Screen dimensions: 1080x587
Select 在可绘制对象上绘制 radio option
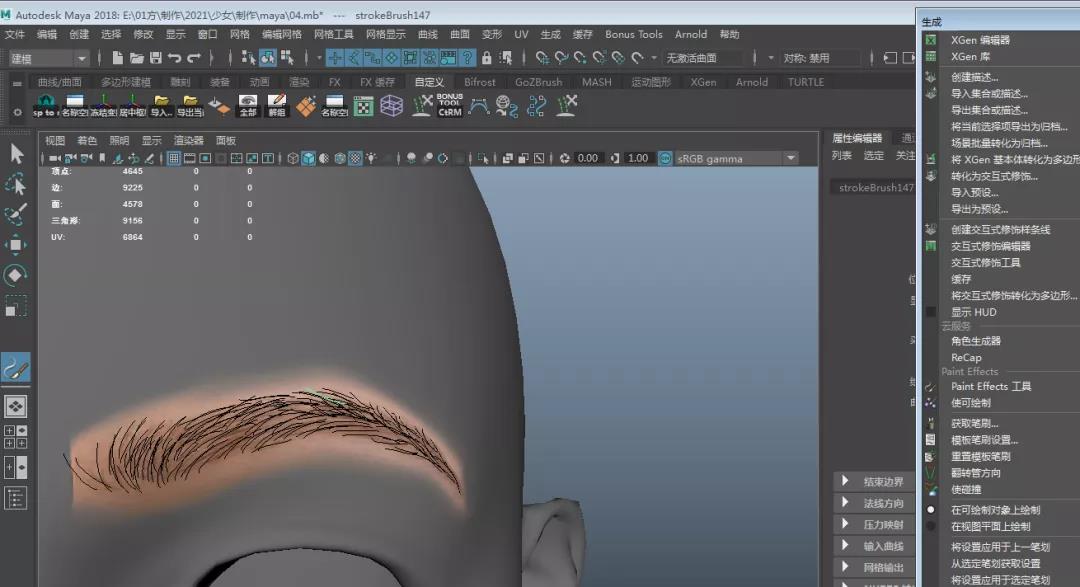pos(931,510)
